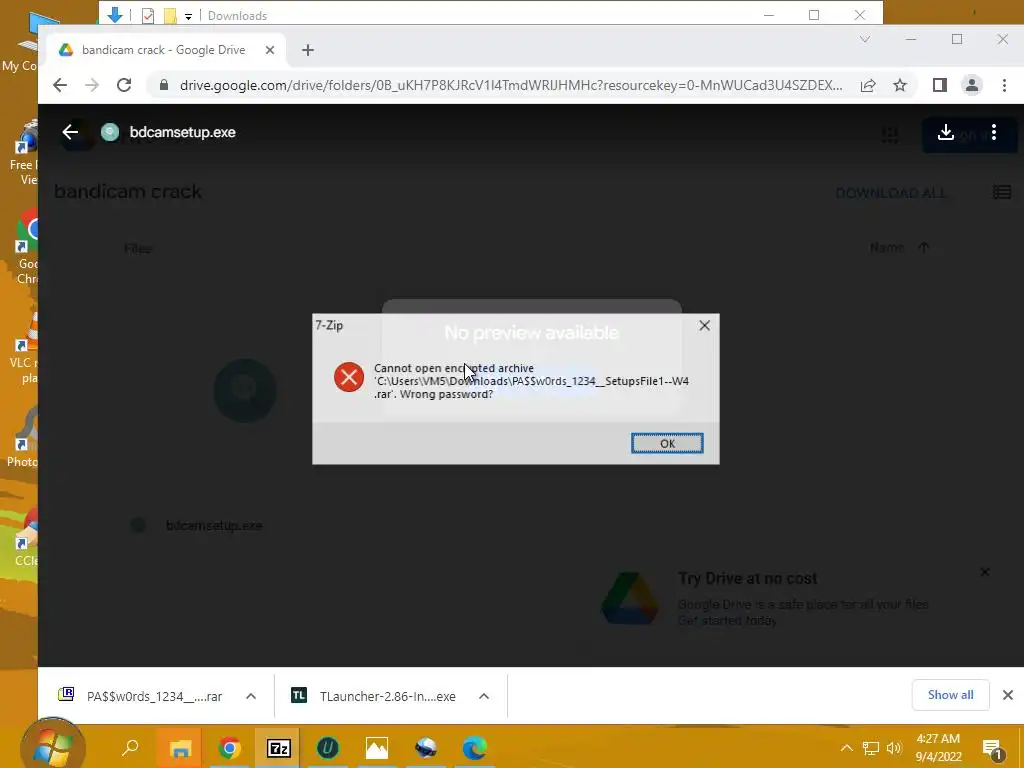Open File Explorer from the taskbar
This screenshot has height=768, width=1024.
point(180,748)
